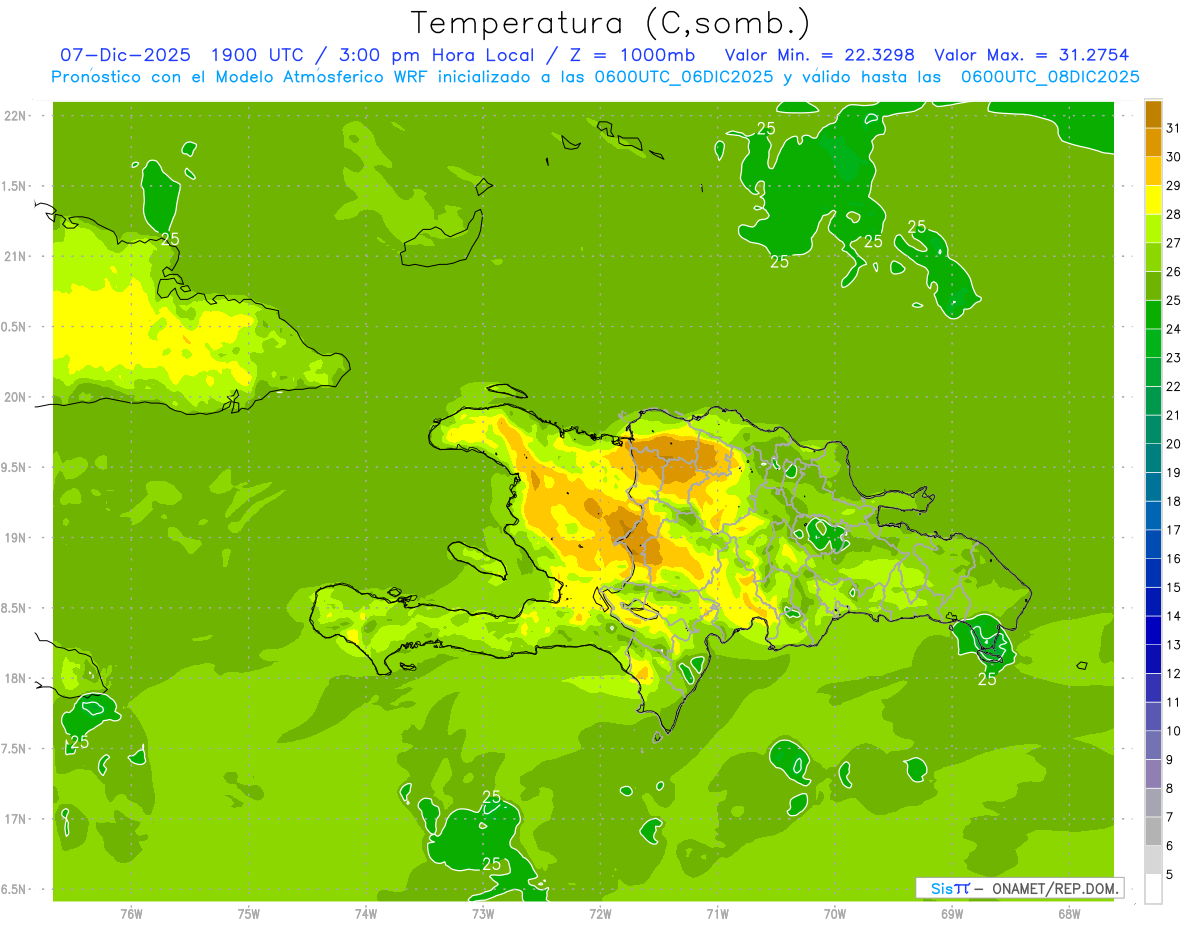Click the "19N" latitude label
Viewport: 1200px width, 927px height.
click(14, 538)
